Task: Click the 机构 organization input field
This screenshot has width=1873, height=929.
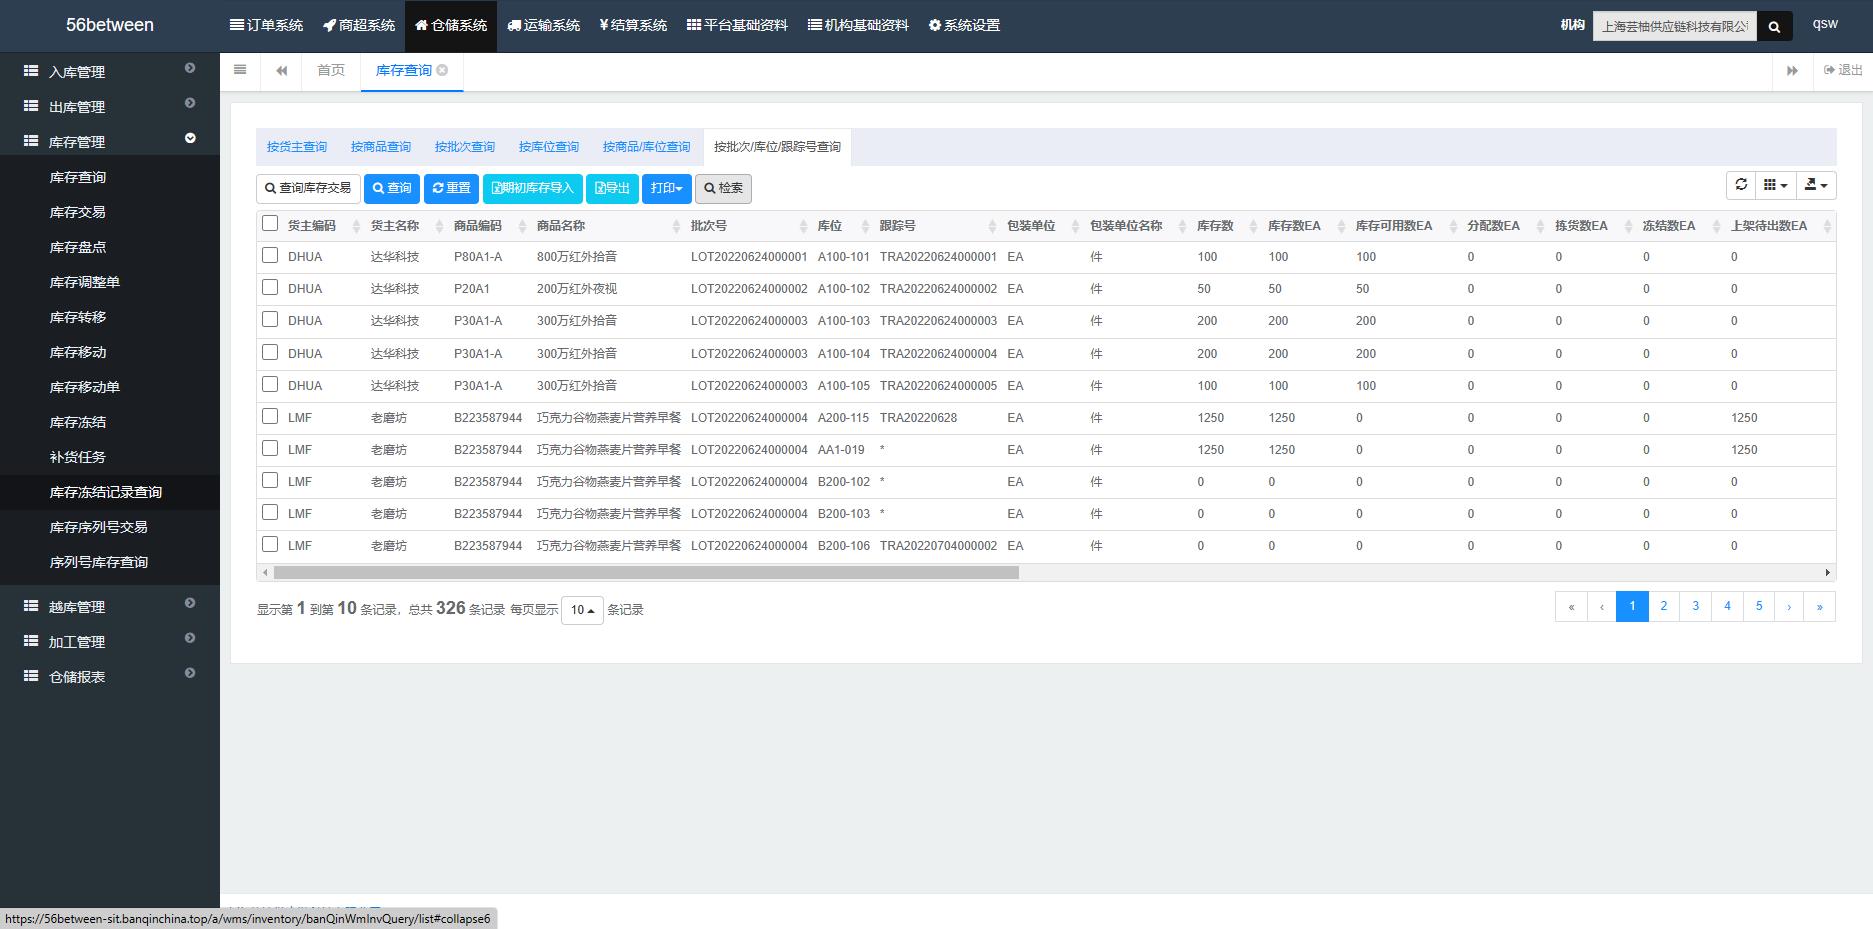Action: pos(1675,27)
